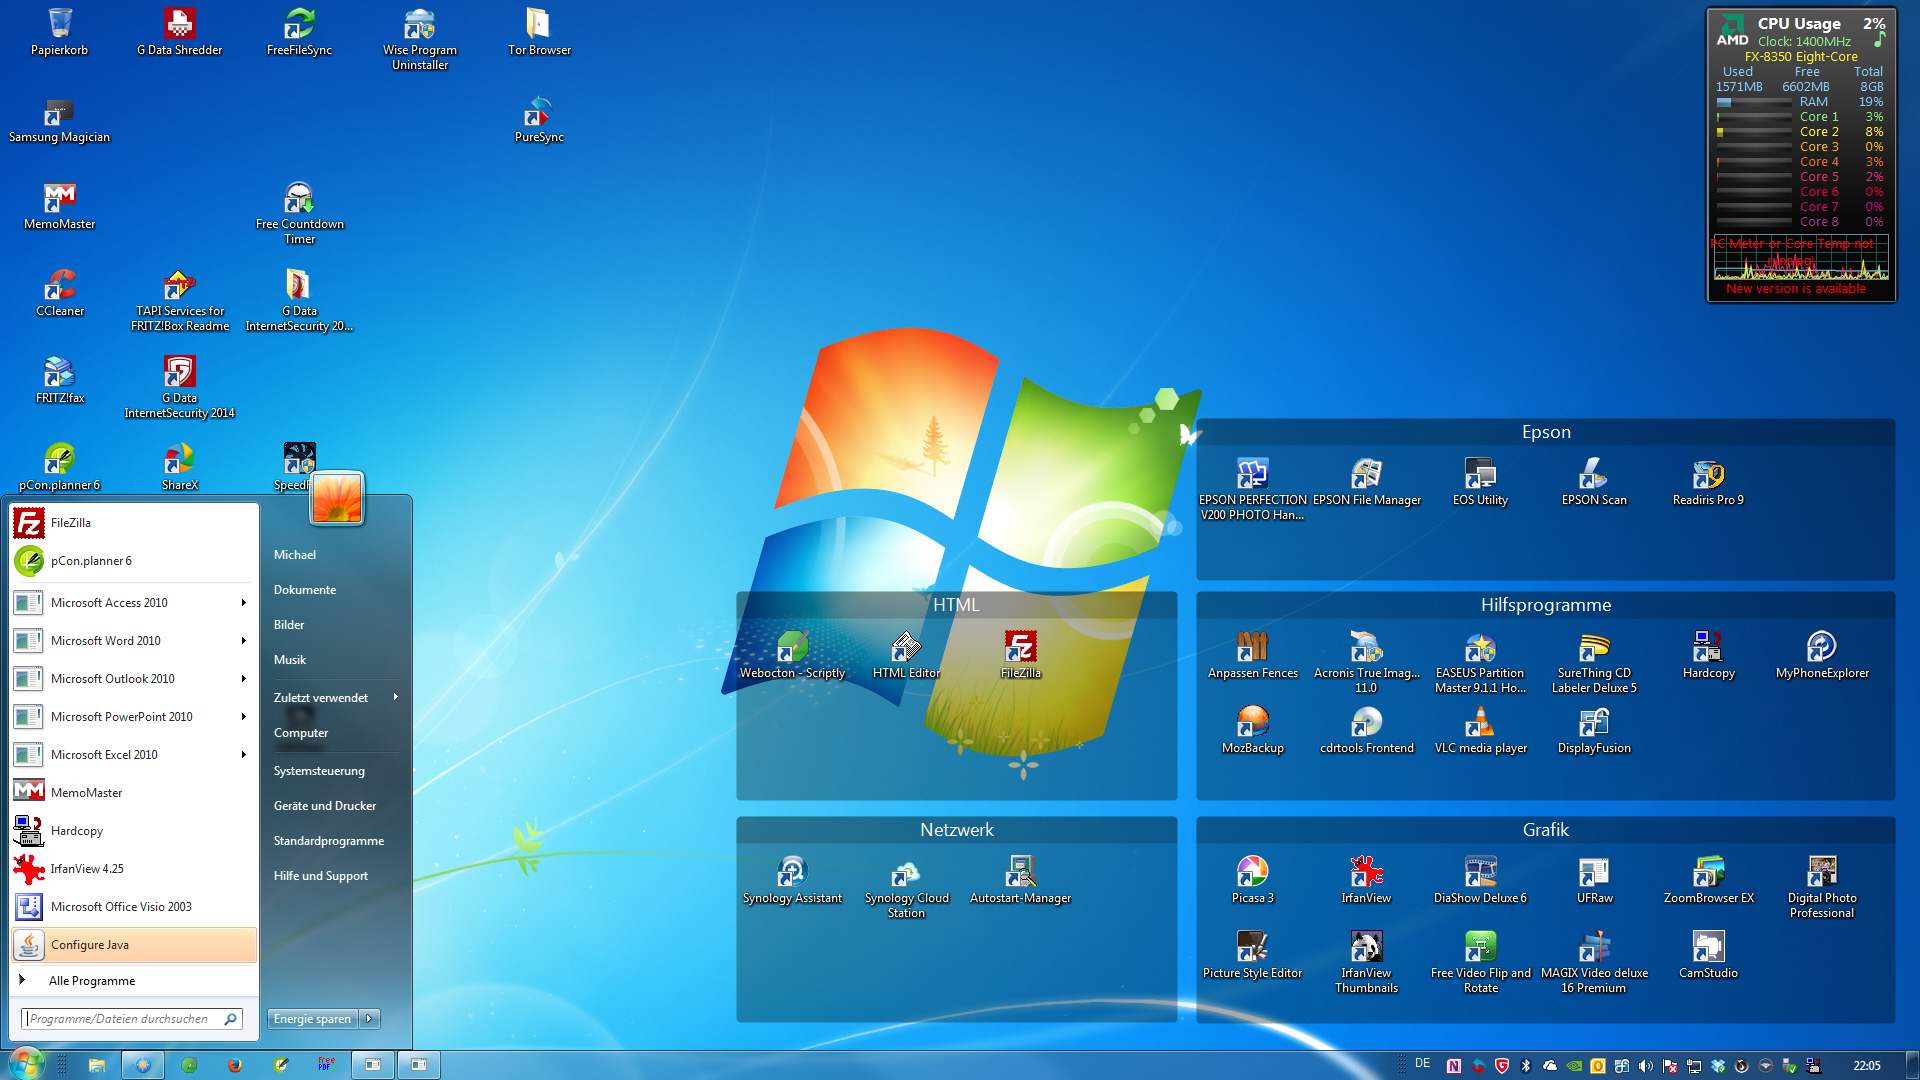Open CamStudio in the Grafik fence

[x=1708, y=955]
